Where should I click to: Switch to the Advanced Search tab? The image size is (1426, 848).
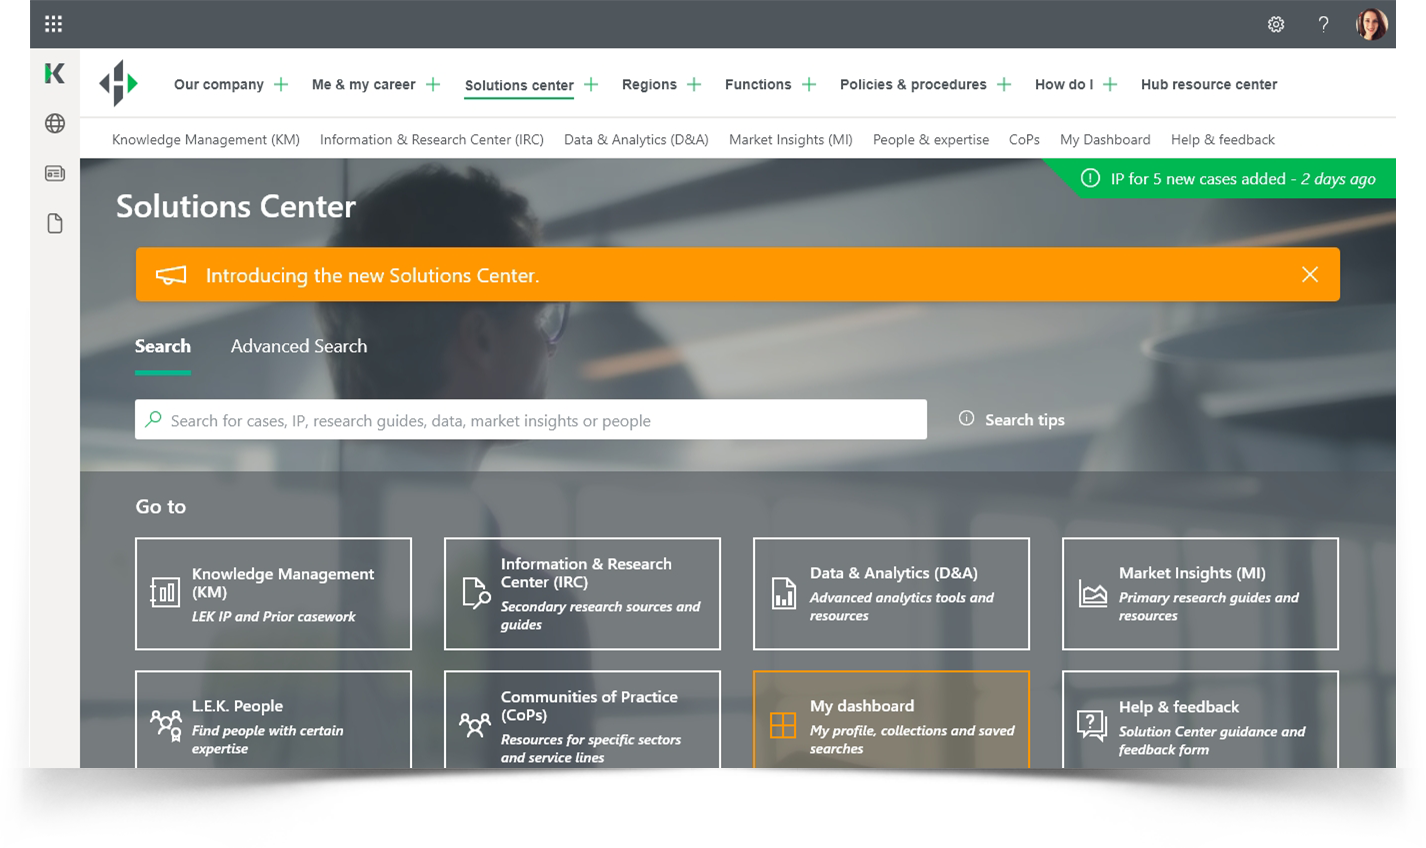coord(298,346)
